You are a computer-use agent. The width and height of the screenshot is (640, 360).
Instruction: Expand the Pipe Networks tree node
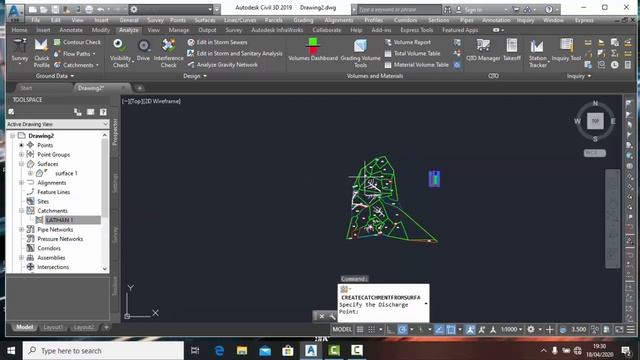pos(21,230)
